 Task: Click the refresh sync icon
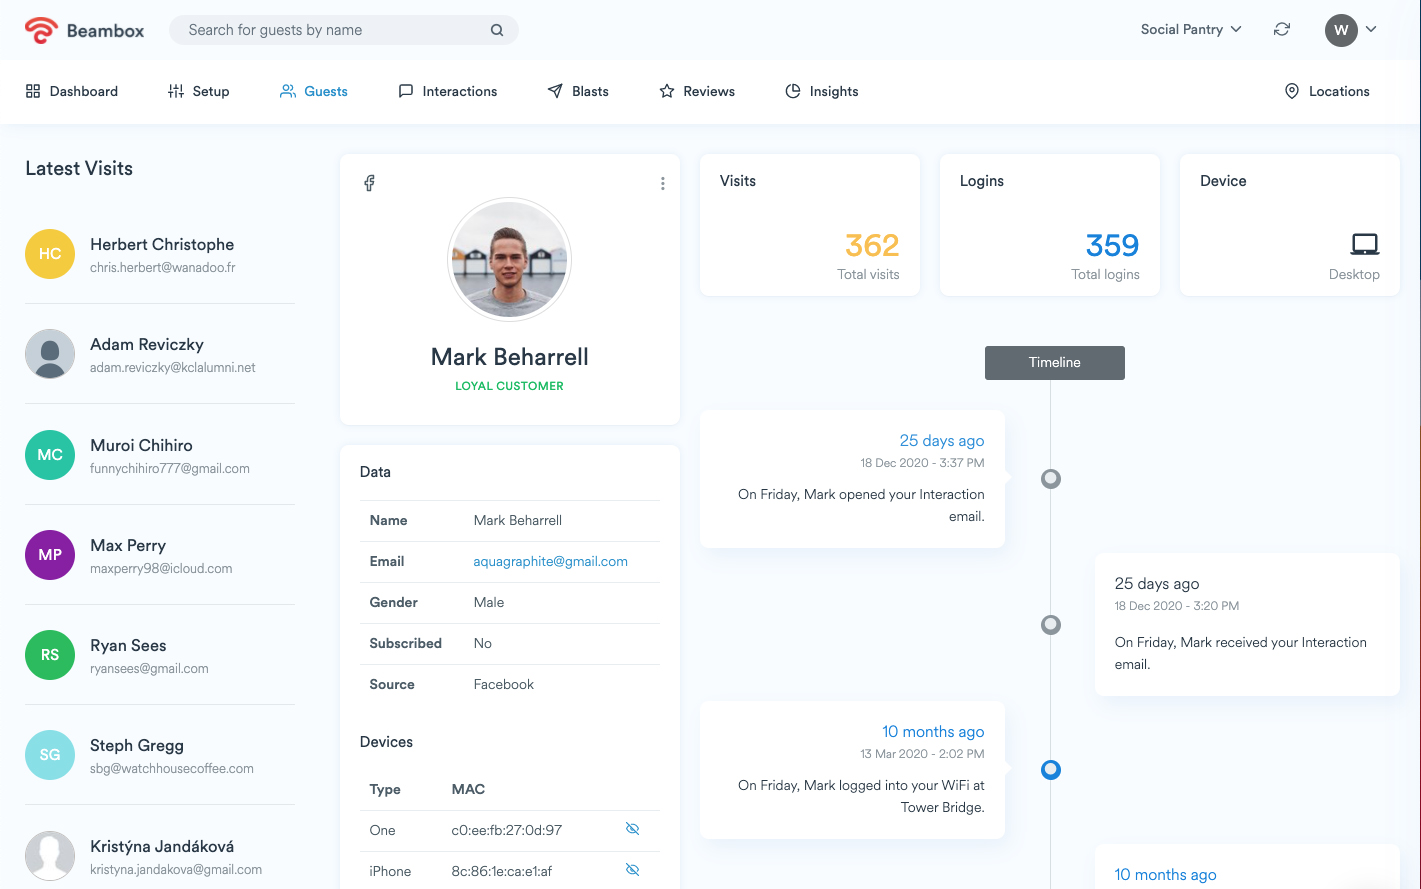(1281, 30)
